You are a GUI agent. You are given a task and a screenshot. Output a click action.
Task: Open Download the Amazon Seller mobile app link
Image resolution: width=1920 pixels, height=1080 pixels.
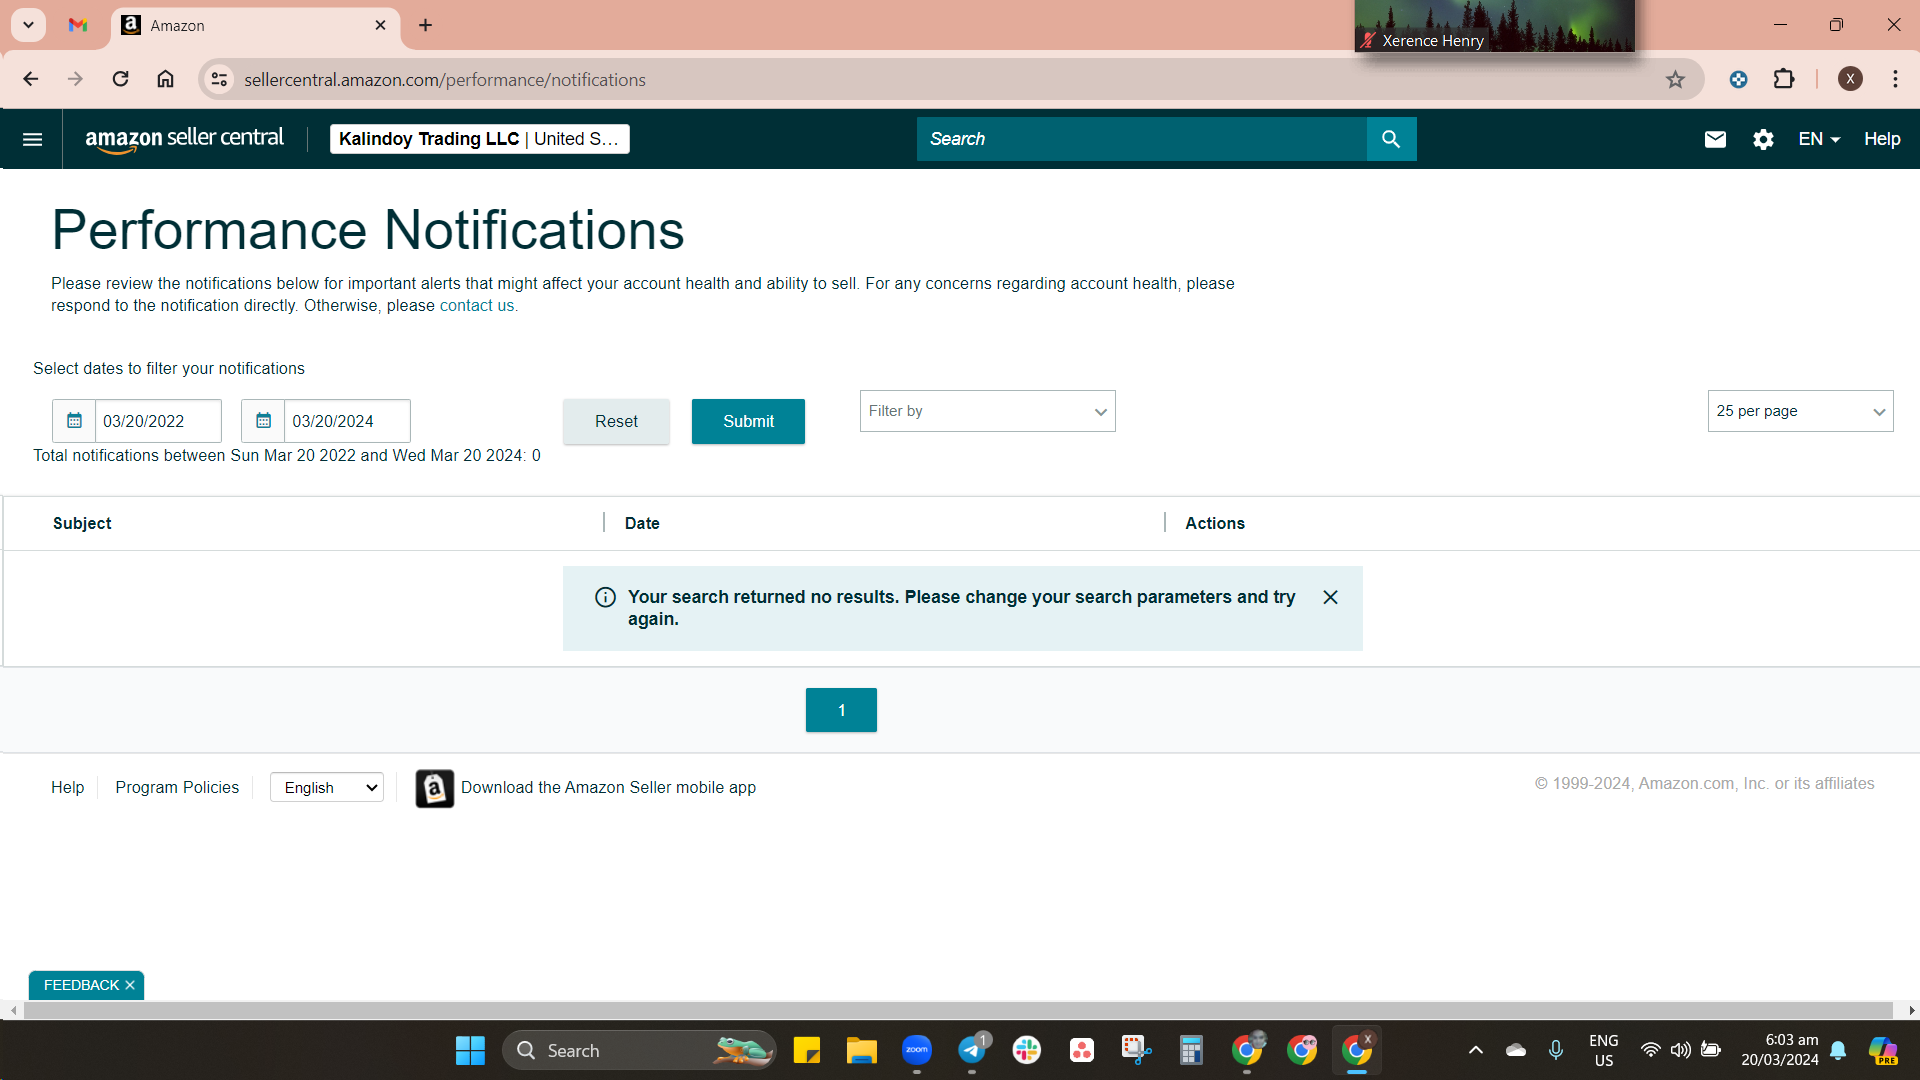608,788
